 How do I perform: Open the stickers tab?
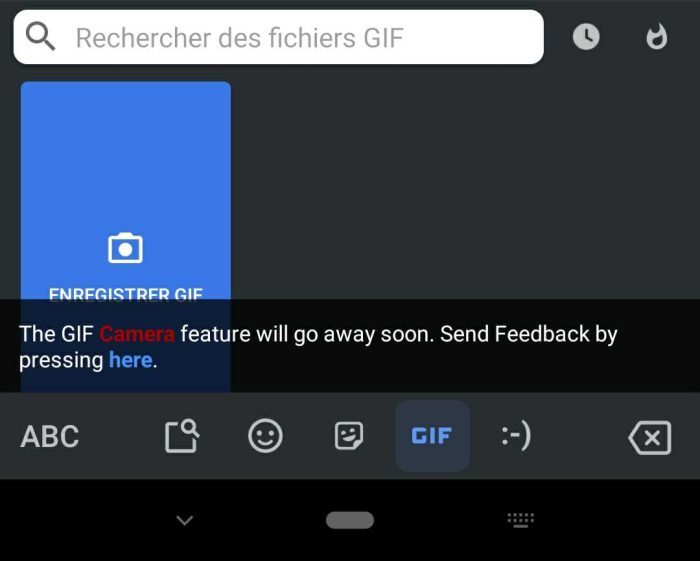[349, 436]
